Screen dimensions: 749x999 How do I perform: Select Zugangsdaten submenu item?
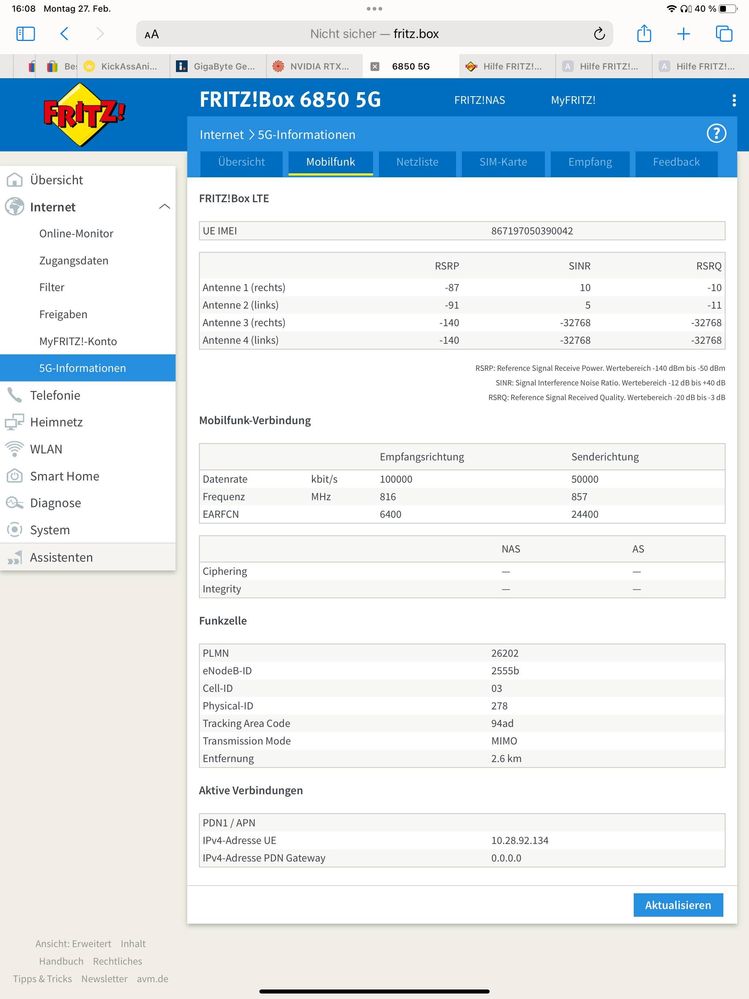tap(74, 261)
